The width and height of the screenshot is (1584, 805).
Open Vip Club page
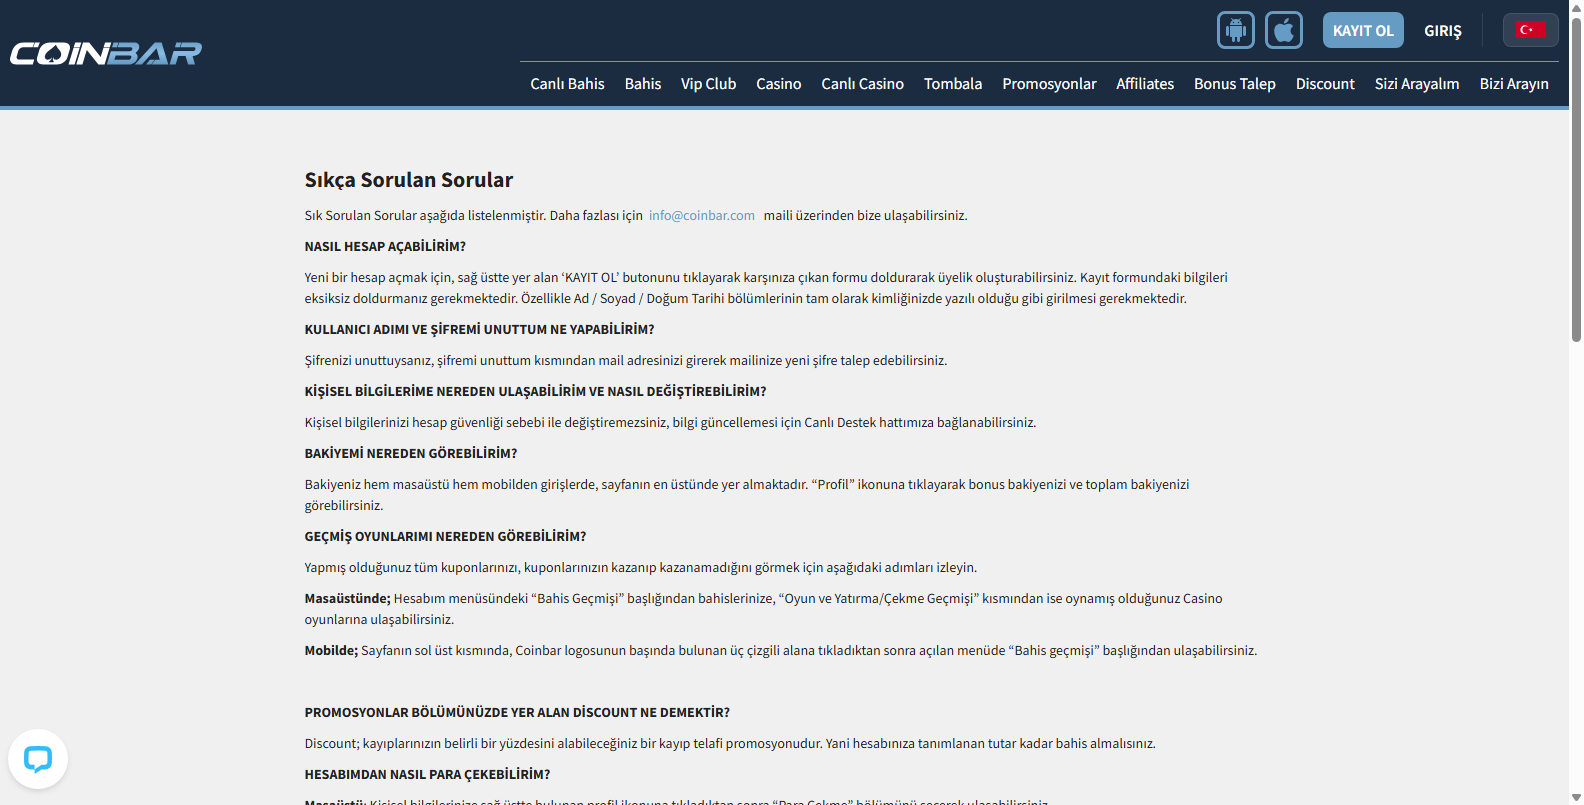(708, 84)
